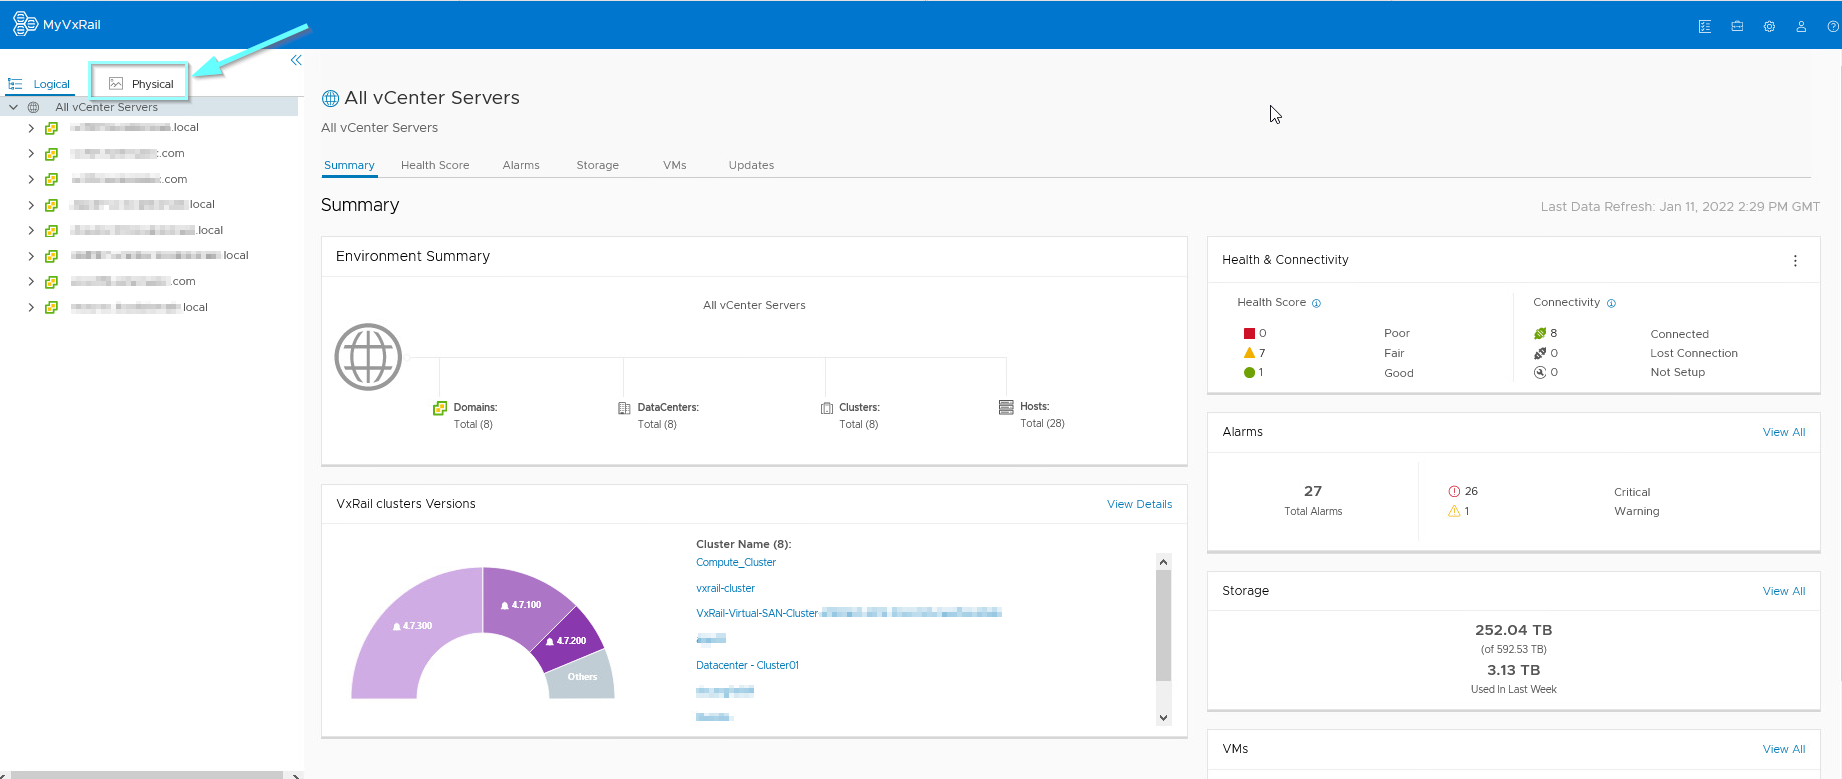Screen dimensions: 1842x779
Task: Open Health & Connectivity kebab menu
Action: (1795, 261)
